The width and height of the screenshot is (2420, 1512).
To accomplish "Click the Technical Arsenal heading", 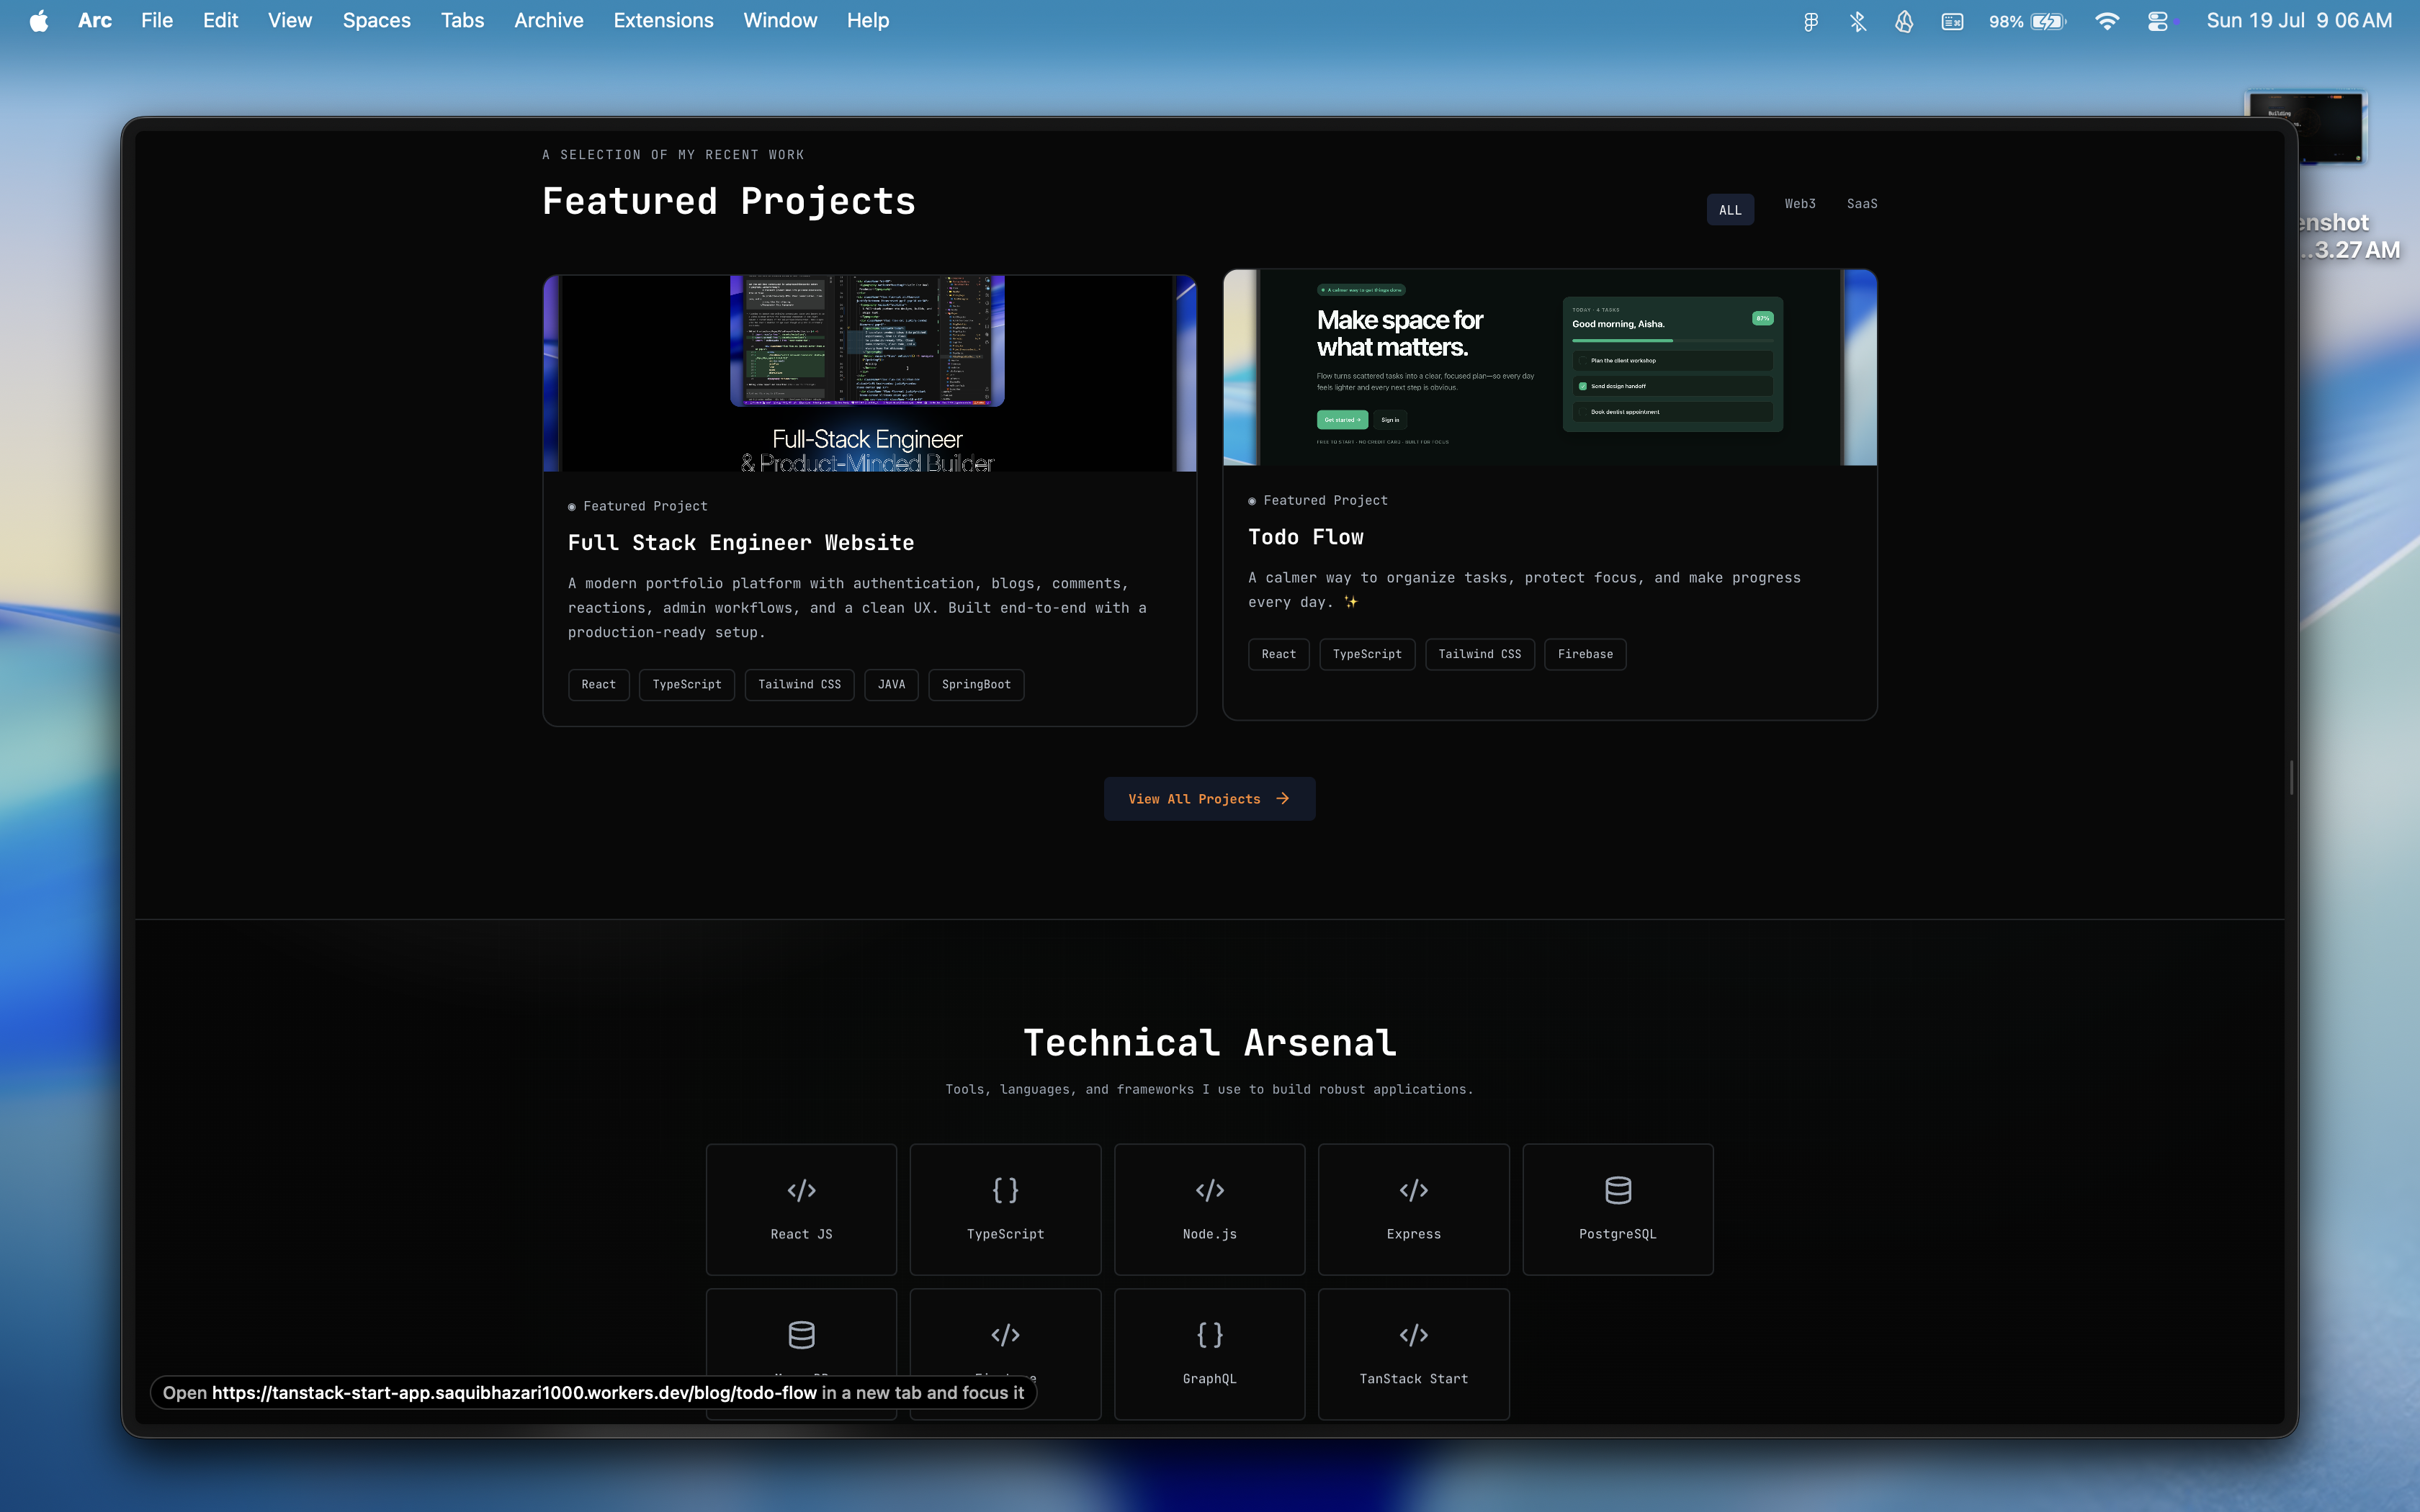I will point(1209,1043).
